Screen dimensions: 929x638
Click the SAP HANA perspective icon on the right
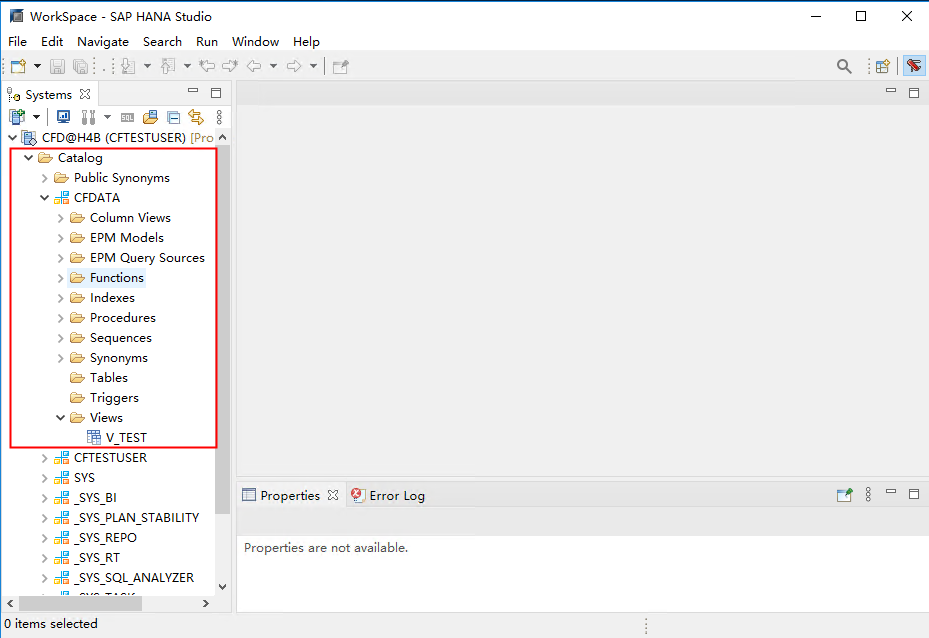(x=912, y=66)
